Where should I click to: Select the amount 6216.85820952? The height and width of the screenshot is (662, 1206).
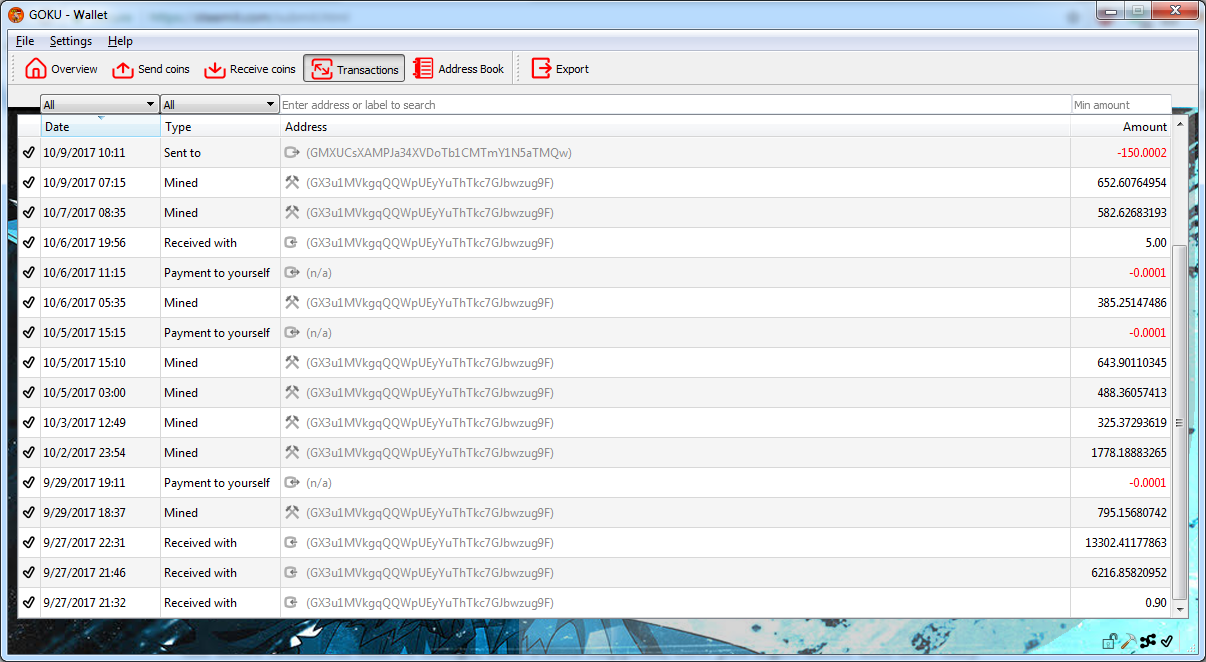[x=1129, y=573]
